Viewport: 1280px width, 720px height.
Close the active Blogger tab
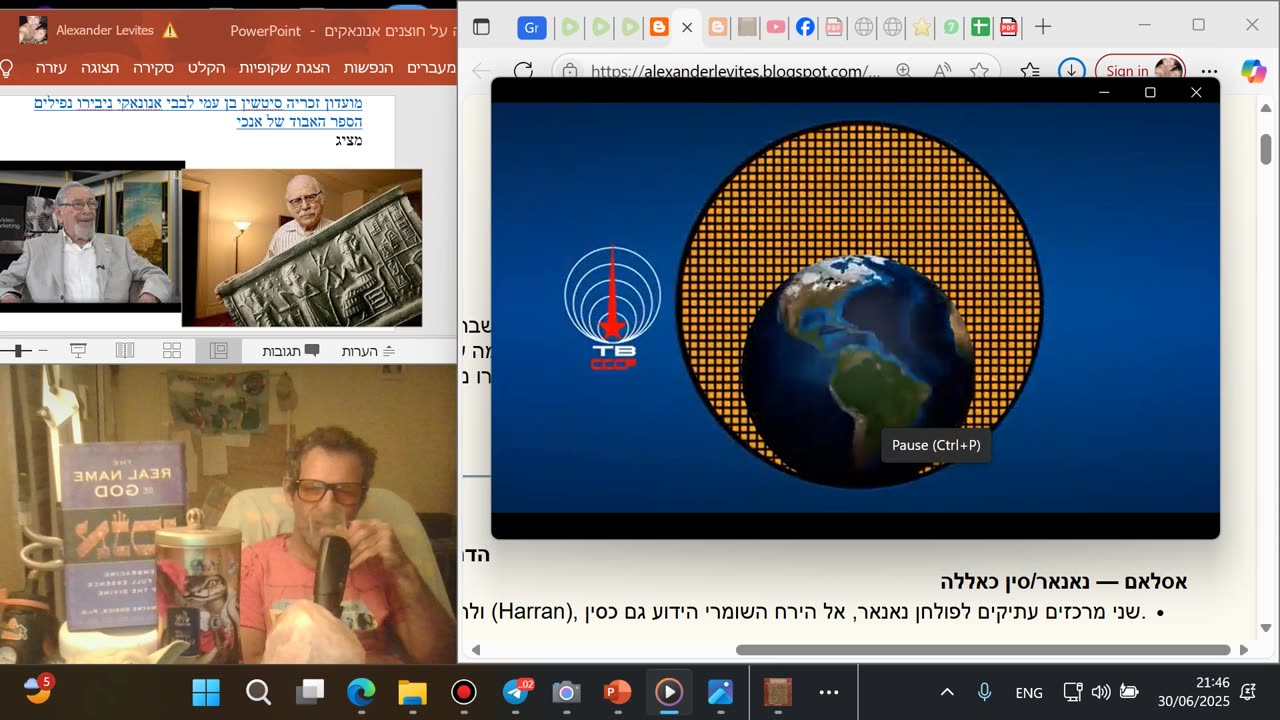pyautogui.click(x=687, y=27)
